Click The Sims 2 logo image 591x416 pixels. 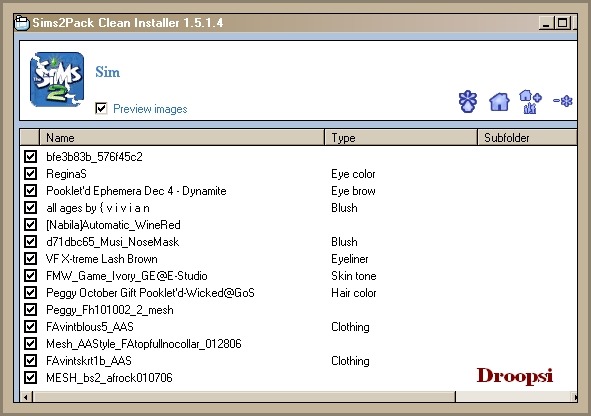tap(57, 80)
